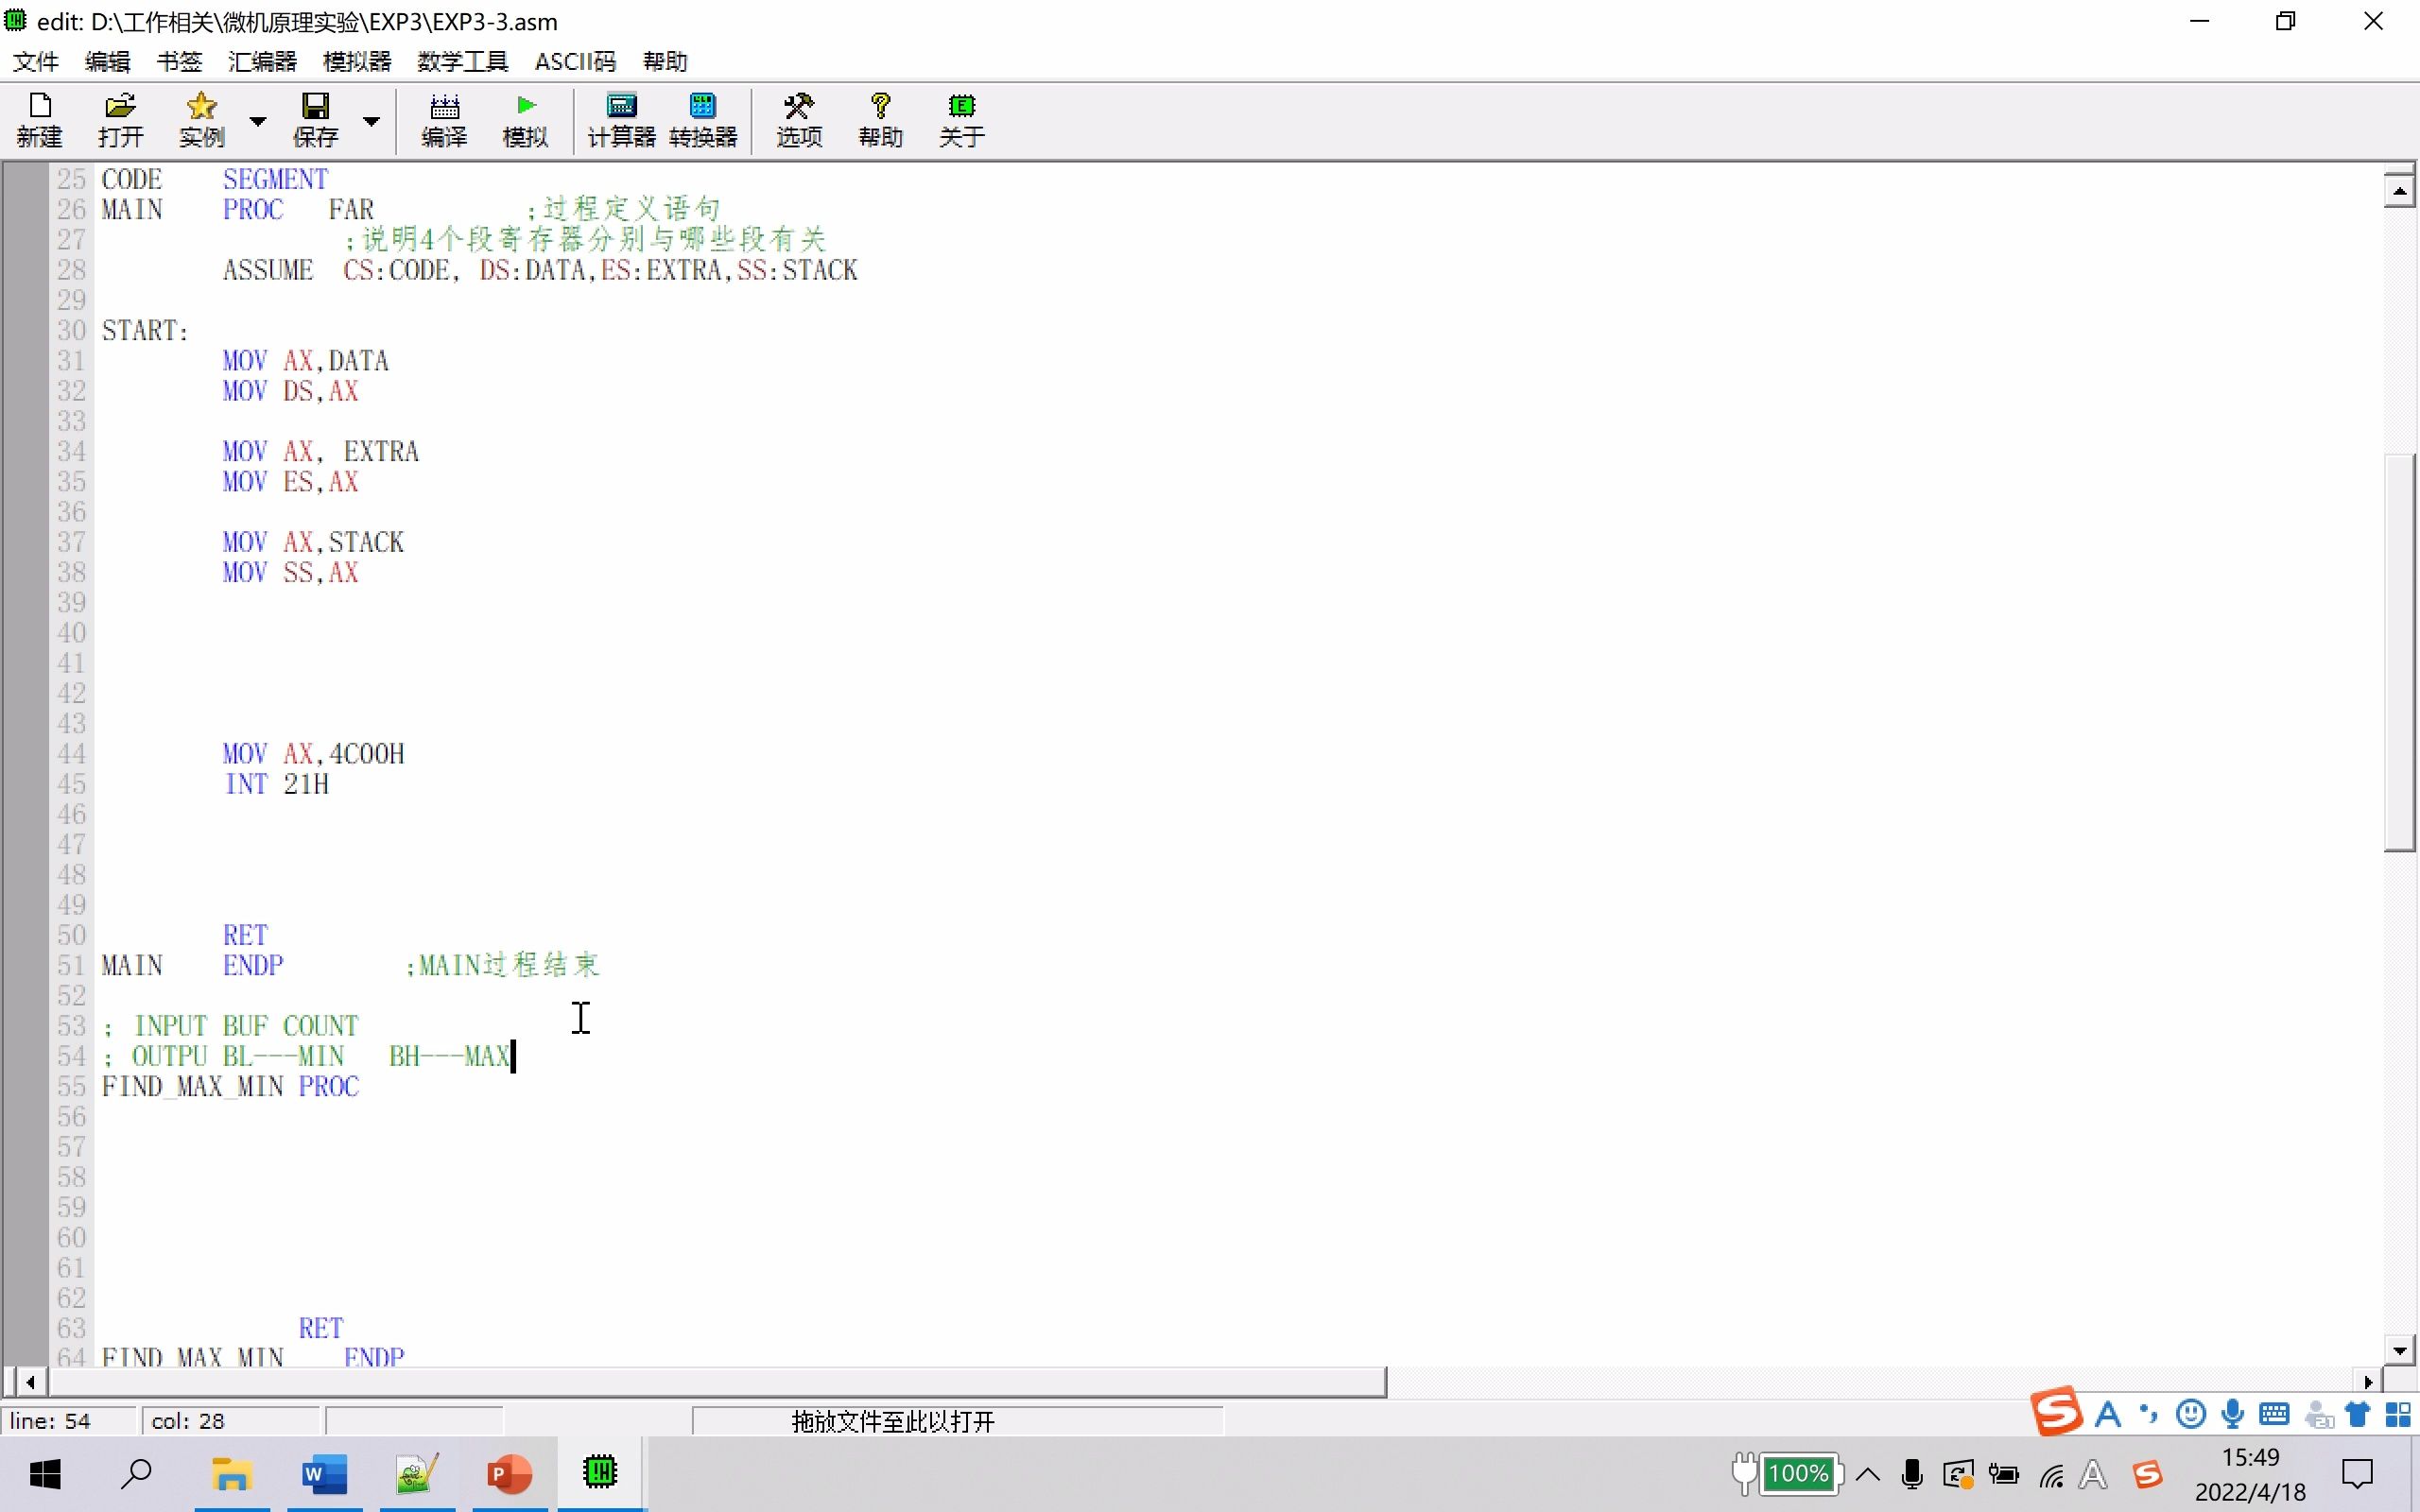Click the 关于 chip icon
Viewport: 2420px width, 1512px height.
962,120
